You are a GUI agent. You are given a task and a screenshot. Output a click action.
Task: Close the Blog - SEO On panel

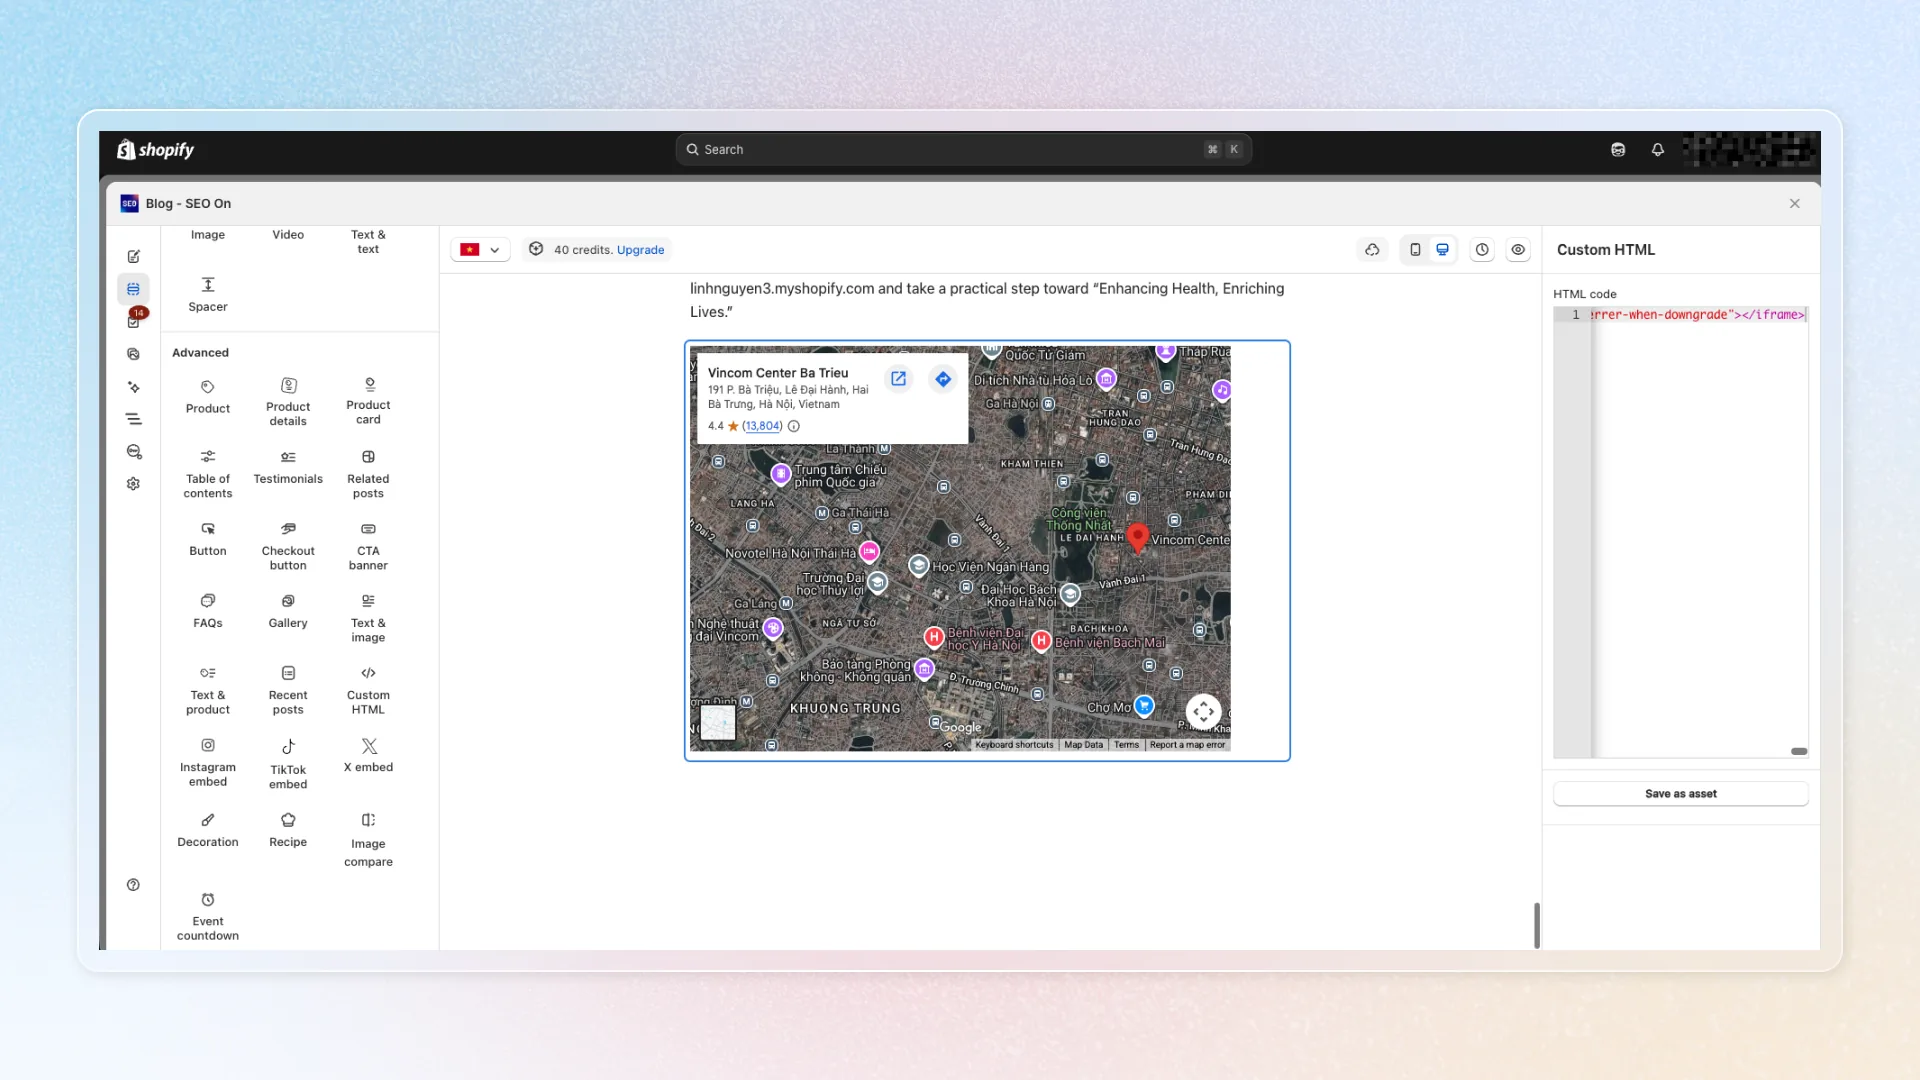1795,204
